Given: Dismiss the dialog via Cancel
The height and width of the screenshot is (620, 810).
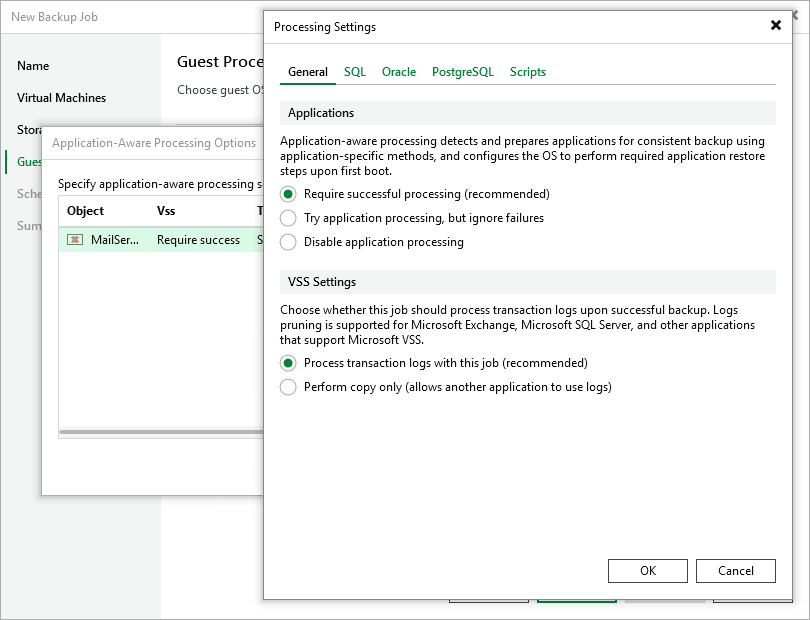Looking at the screenshot, I should (736, 571).
